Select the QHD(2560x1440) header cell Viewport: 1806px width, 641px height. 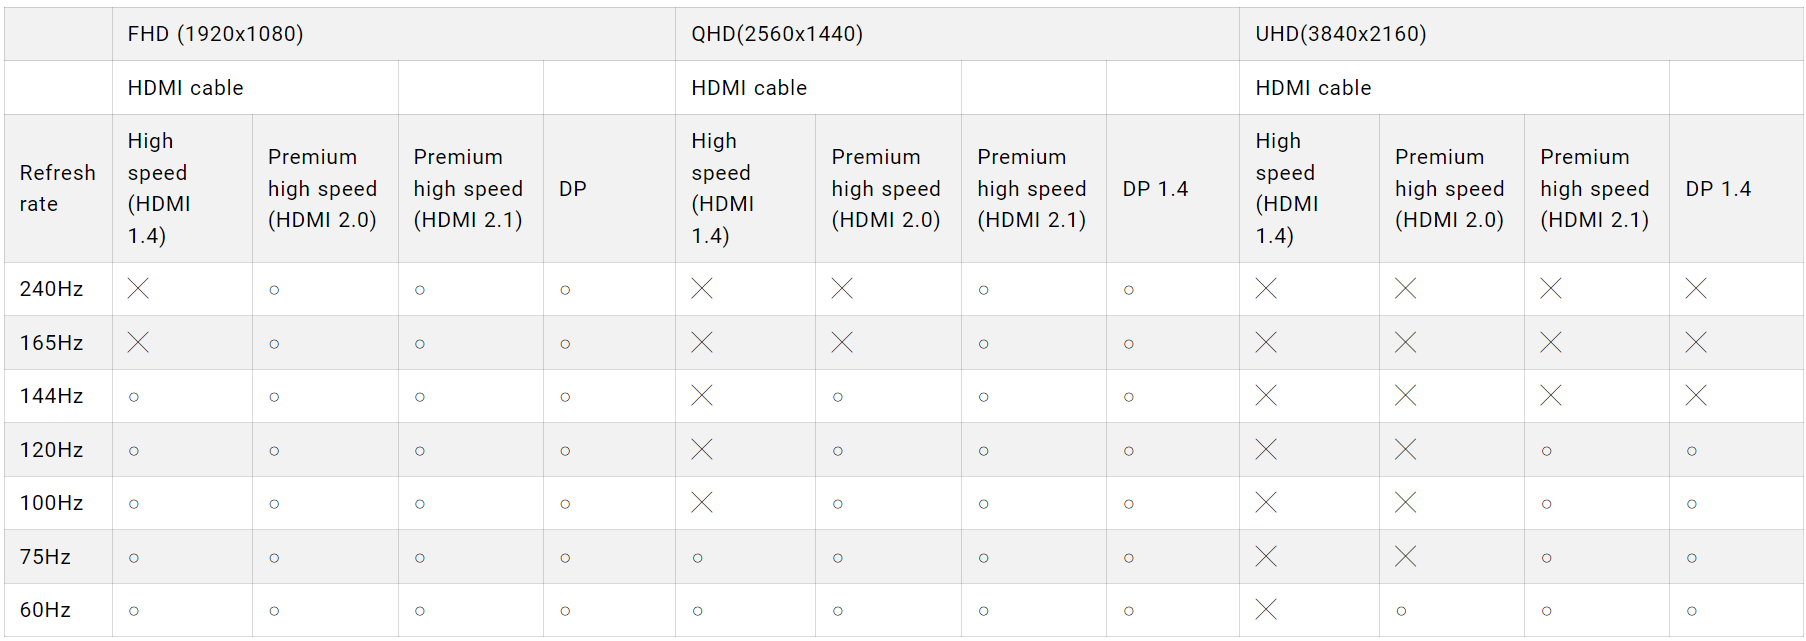777,34
